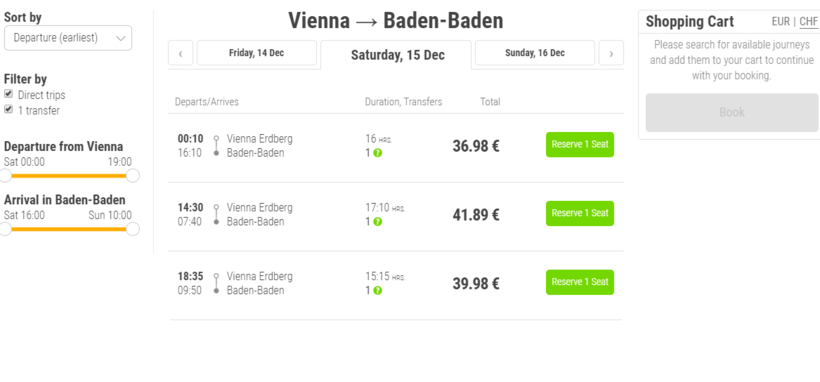820x382 pixels.
Task: Switch cart currency to EUR
Action: pos(780,22)
